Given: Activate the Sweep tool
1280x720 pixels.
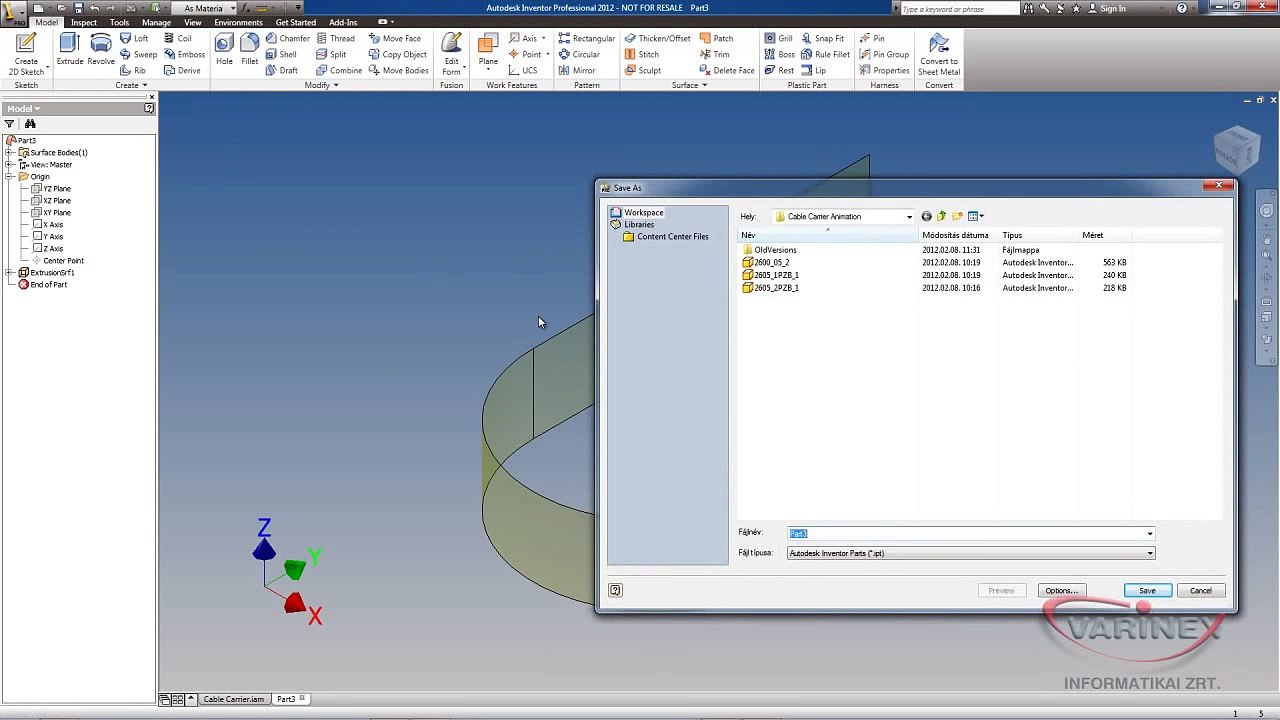Looking at the screenshot, I should [x=138, y=54].
